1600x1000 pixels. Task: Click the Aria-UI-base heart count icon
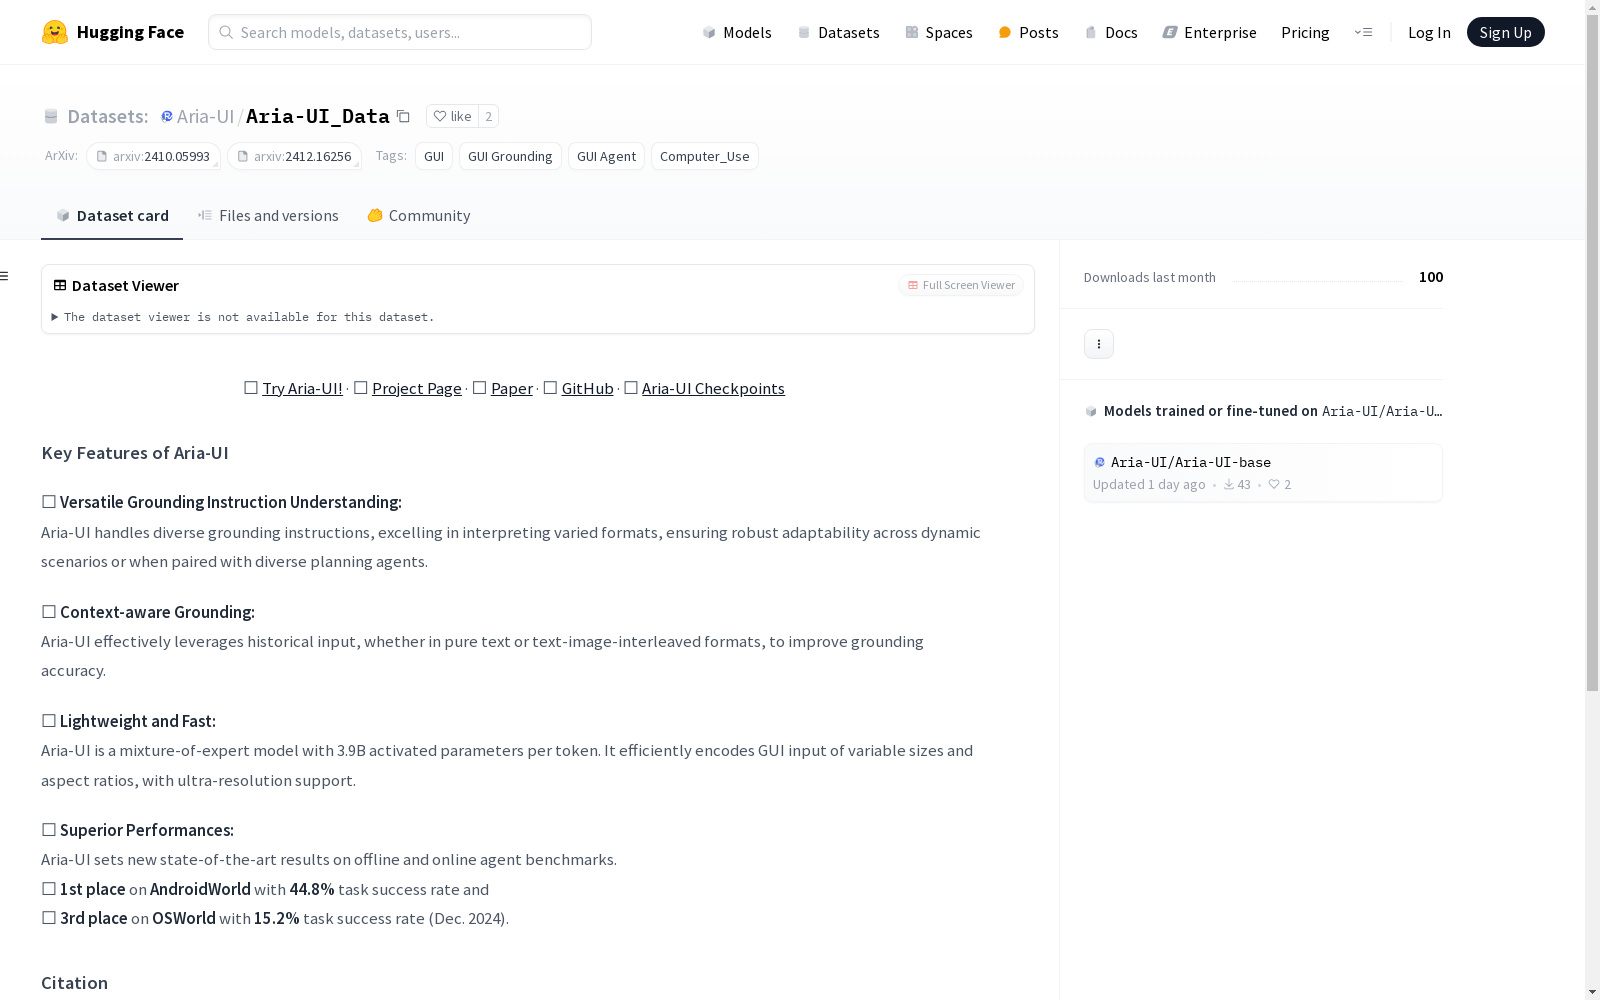[1274, 484]
